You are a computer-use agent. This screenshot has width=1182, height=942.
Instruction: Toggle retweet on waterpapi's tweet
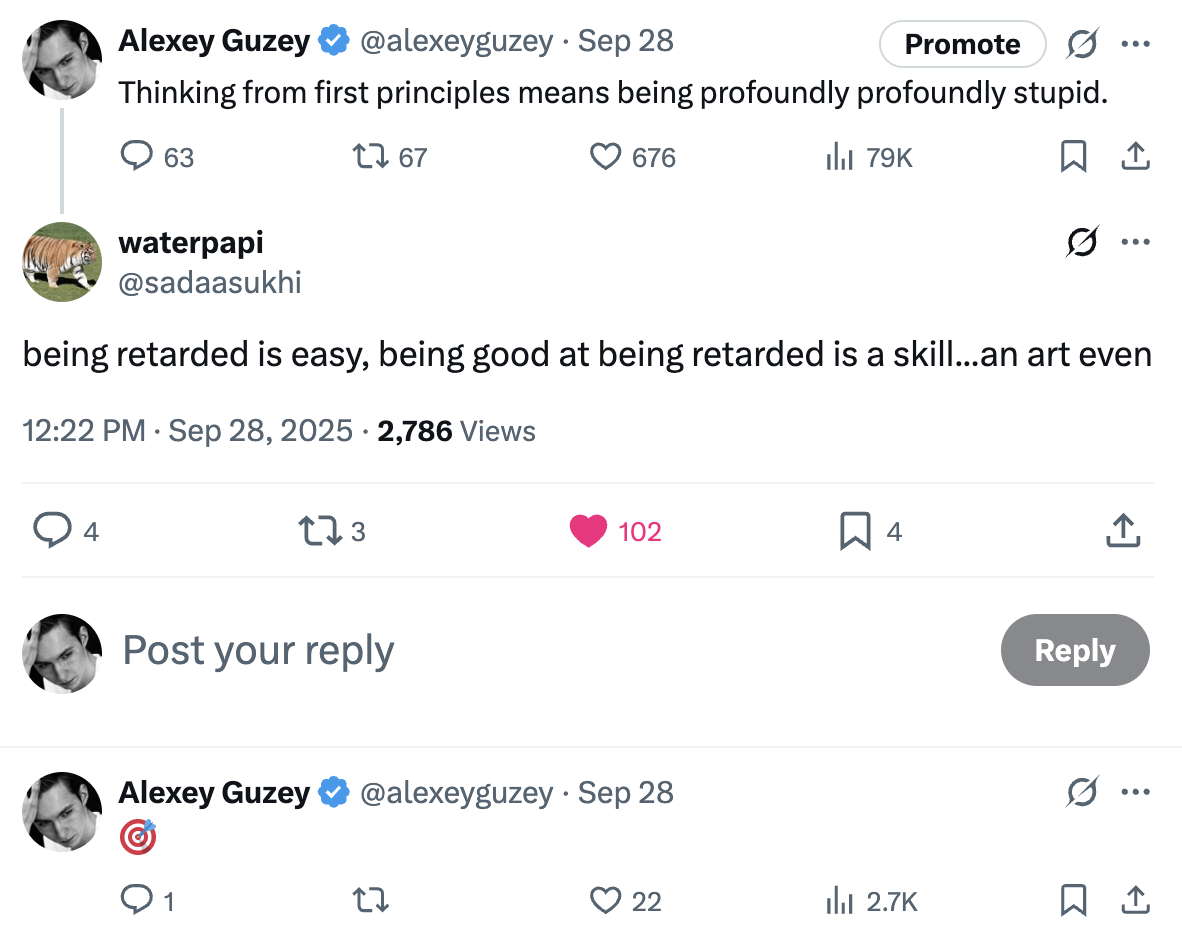pyautogui.click(x=318, y=531)
